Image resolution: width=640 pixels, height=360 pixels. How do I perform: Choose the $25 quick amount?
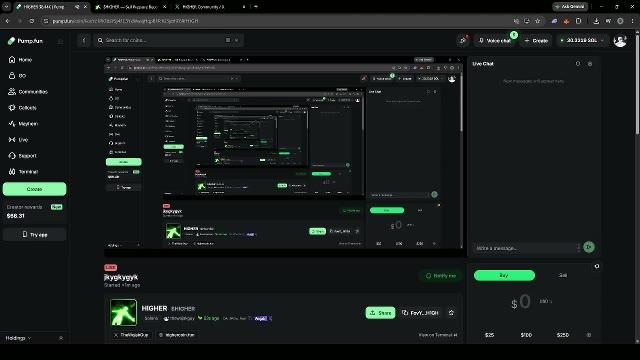(x=489, y=335)
